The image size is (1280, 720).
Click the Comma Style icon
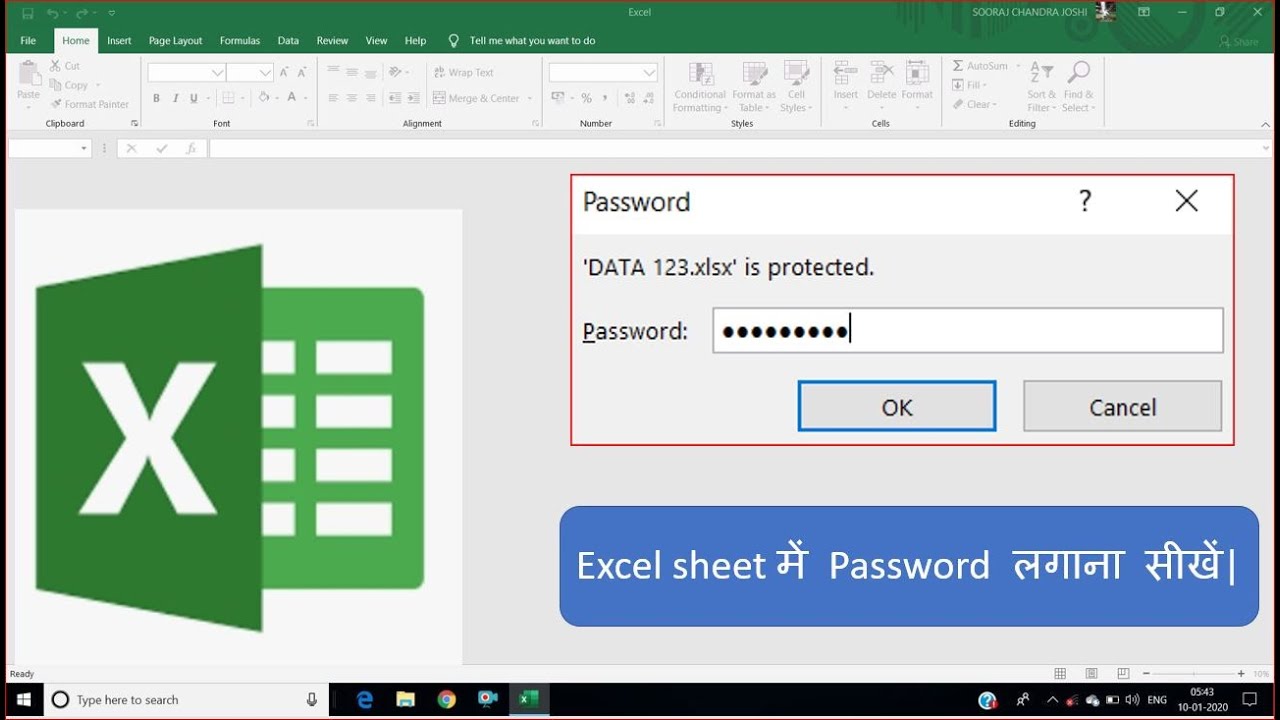click(605, 98)
